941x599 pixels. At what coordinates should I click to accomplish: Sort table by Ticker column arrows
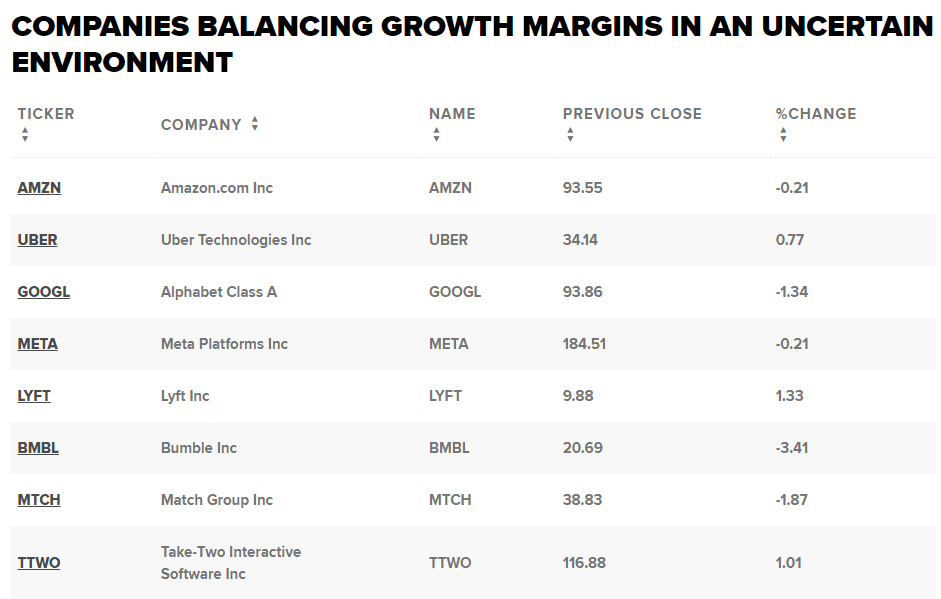coord(25,135)
